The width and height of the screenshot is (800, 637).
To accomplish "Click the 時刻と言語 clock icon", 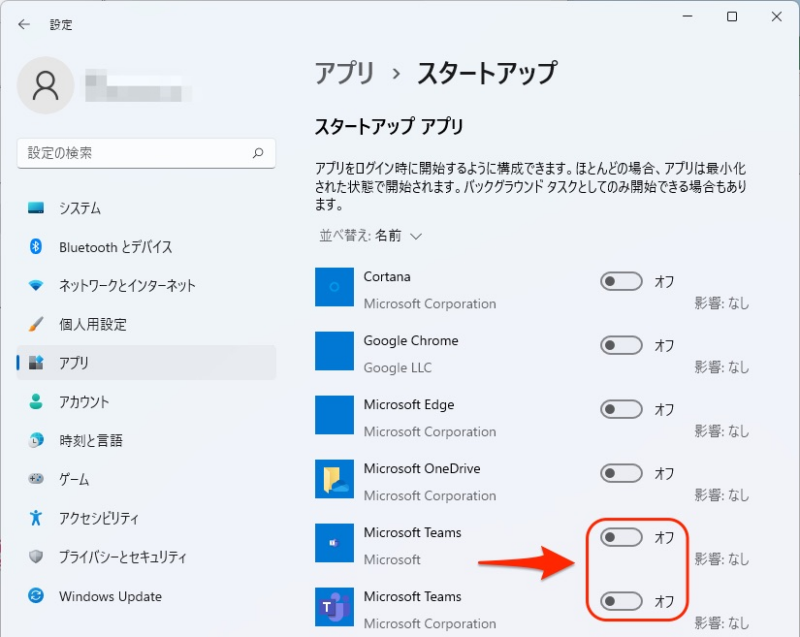I will tap(36, 440).
